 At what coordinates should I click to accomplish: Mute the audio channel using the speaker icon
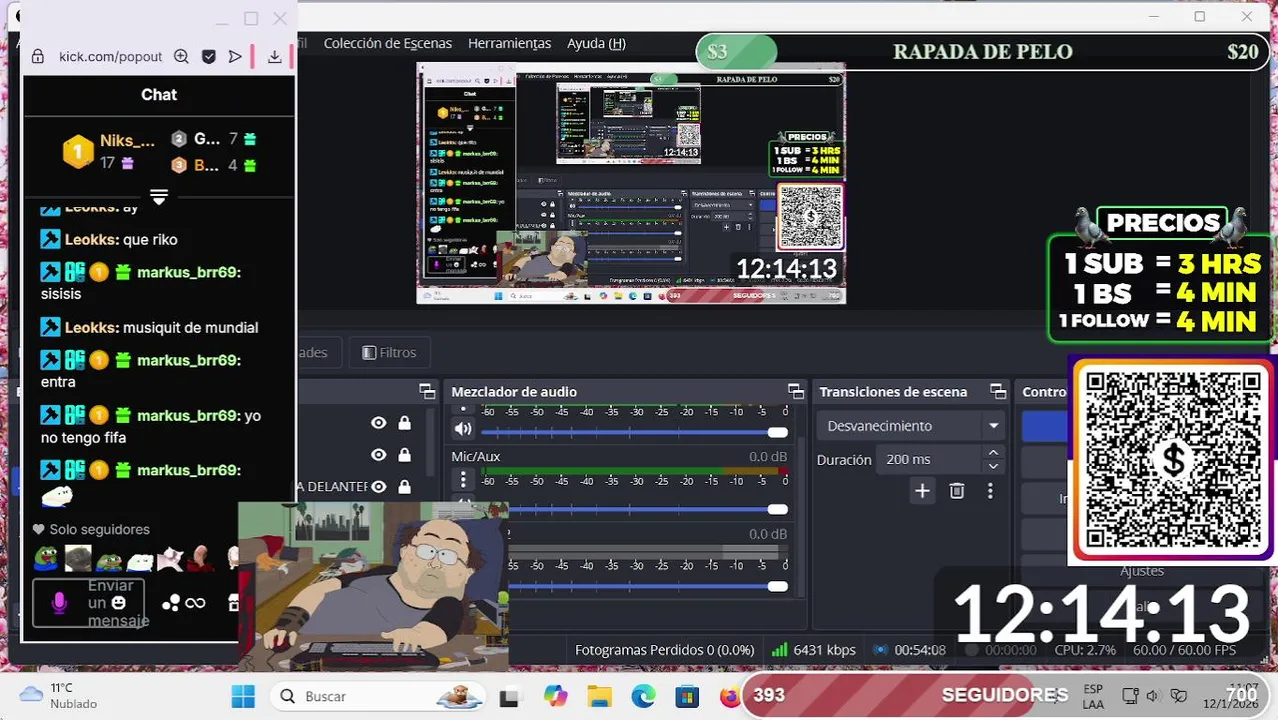point(462,430)
